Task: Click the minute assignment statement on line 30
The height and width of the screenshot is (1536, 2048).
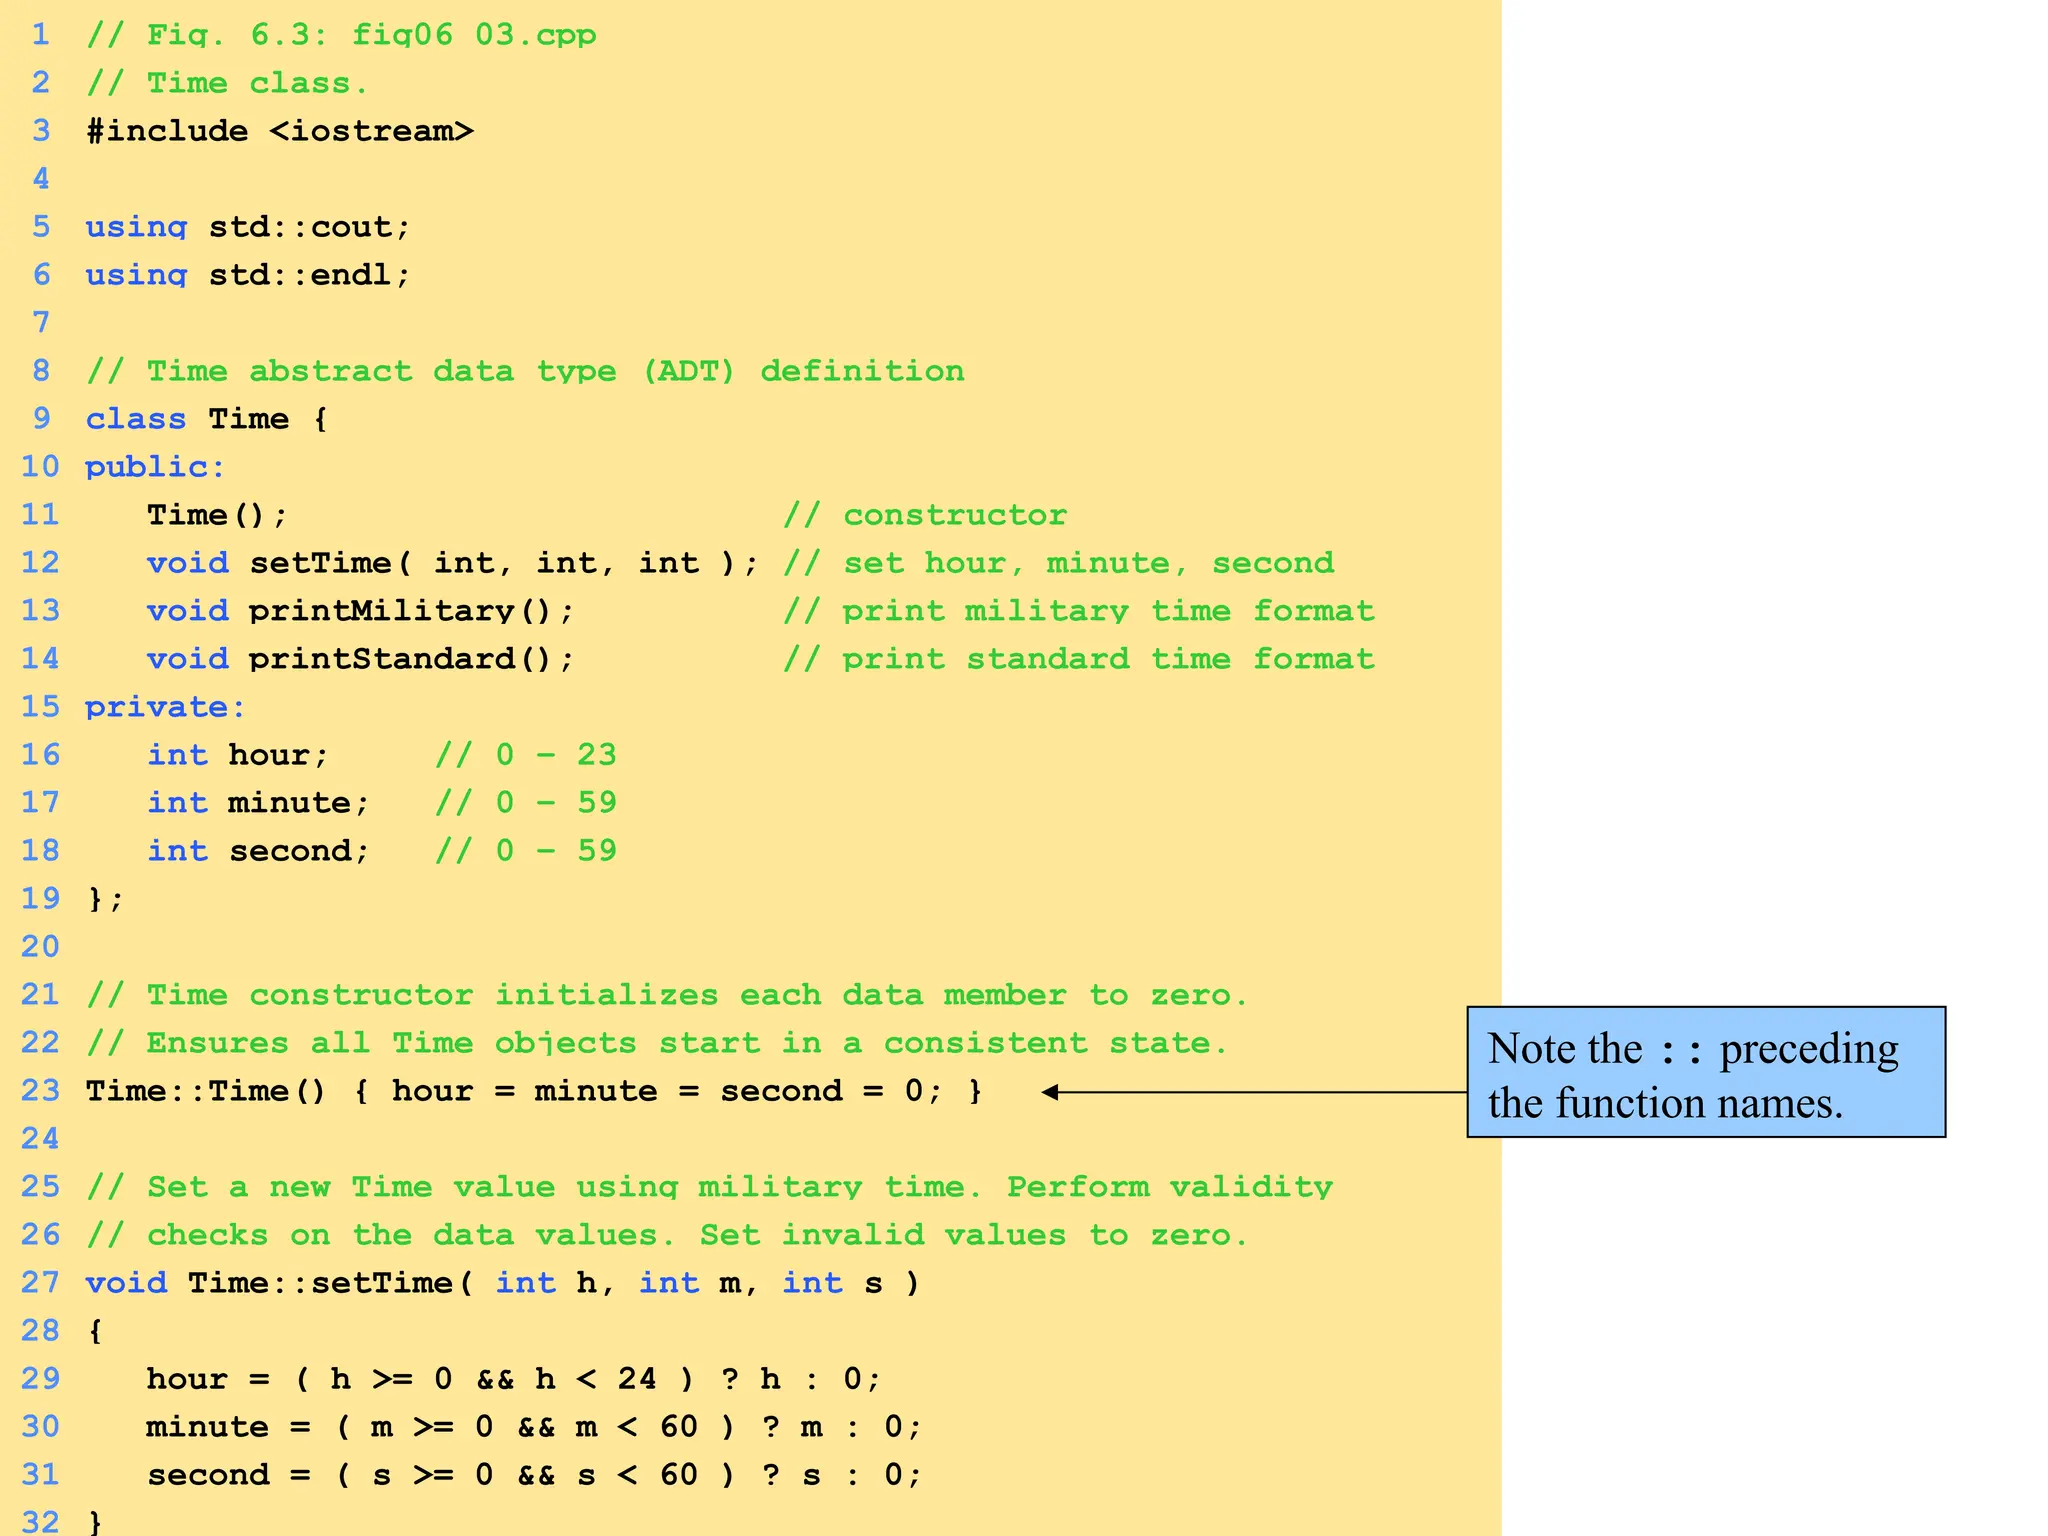Action: (x=533, y=1427)
